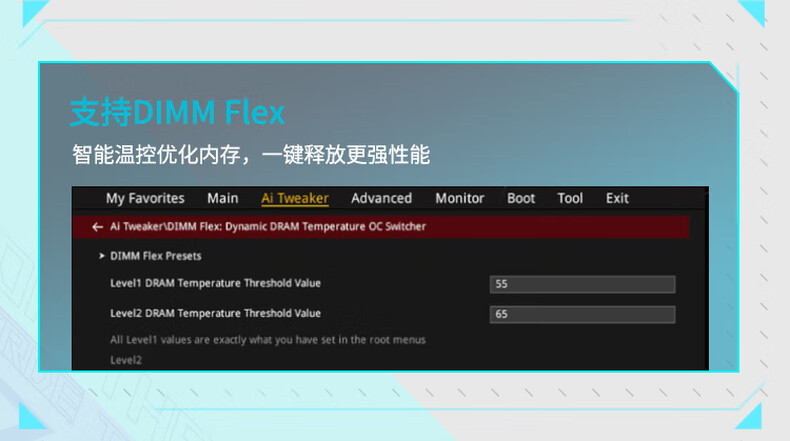This screenshot has height=441, width=790.
Task: Go to the Advanced tab
Action: [x=381, y=198]
